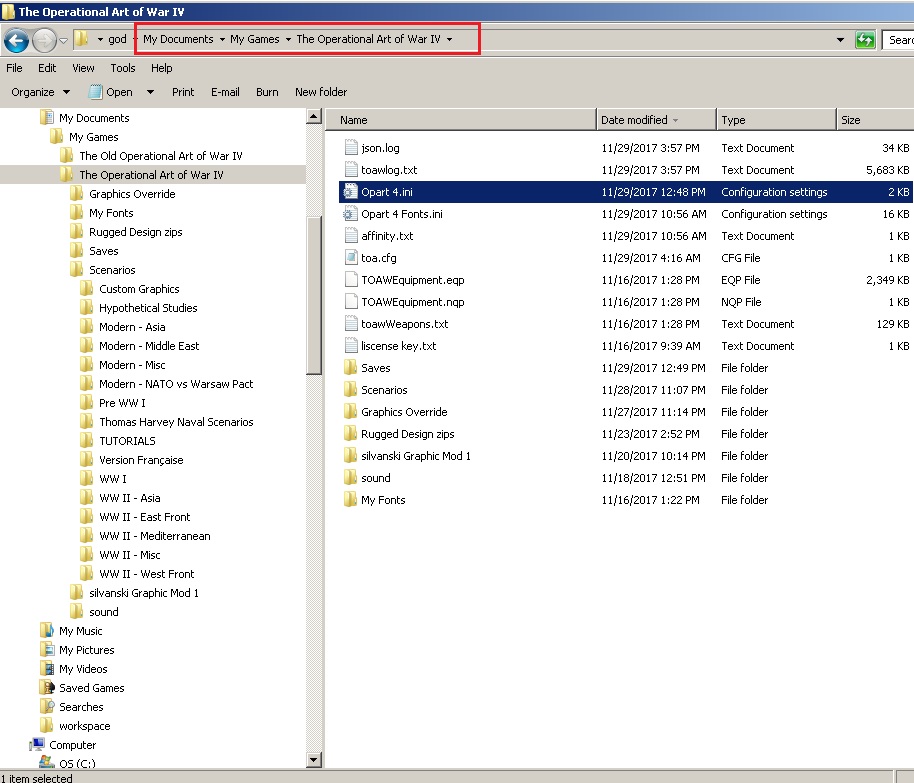
Task: Select TUTORIALS folder in tree
Action: 127,441
